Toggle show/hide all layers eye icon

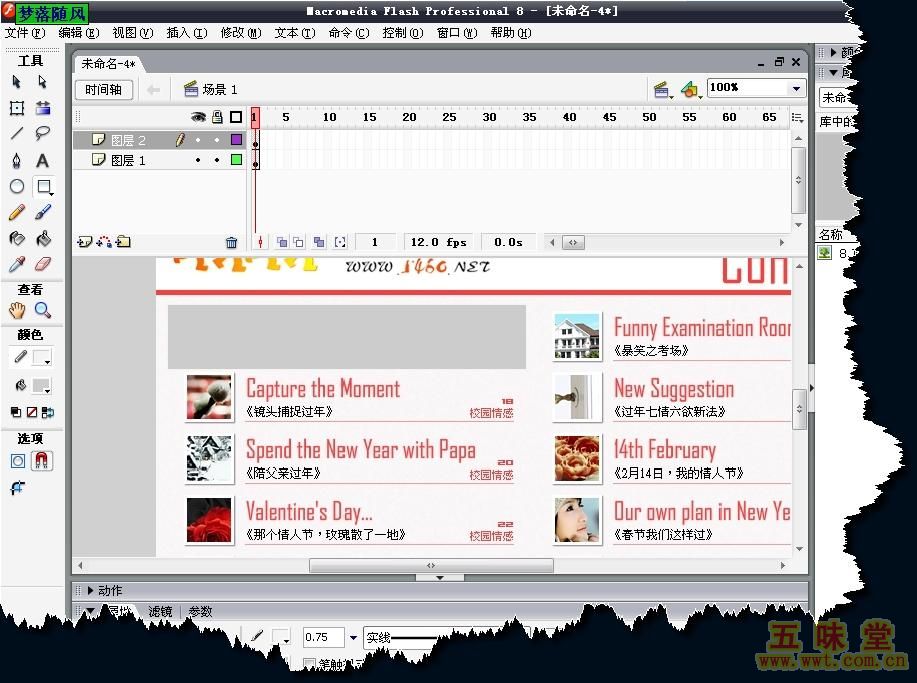pyautogui.click(x=198, y=117)
